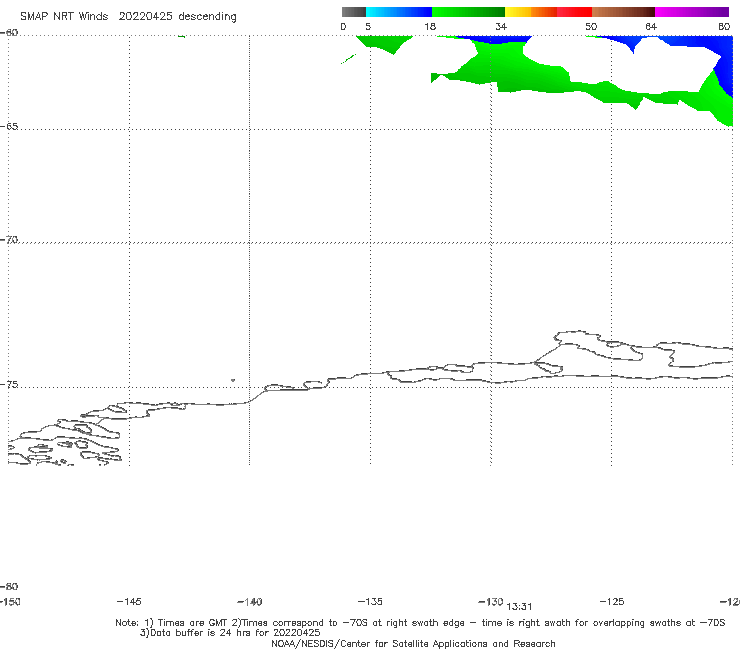Viewport: 740px width, 650px height.
Task: Click the 13:31 swath time label
Action: (x=519, y=607)
